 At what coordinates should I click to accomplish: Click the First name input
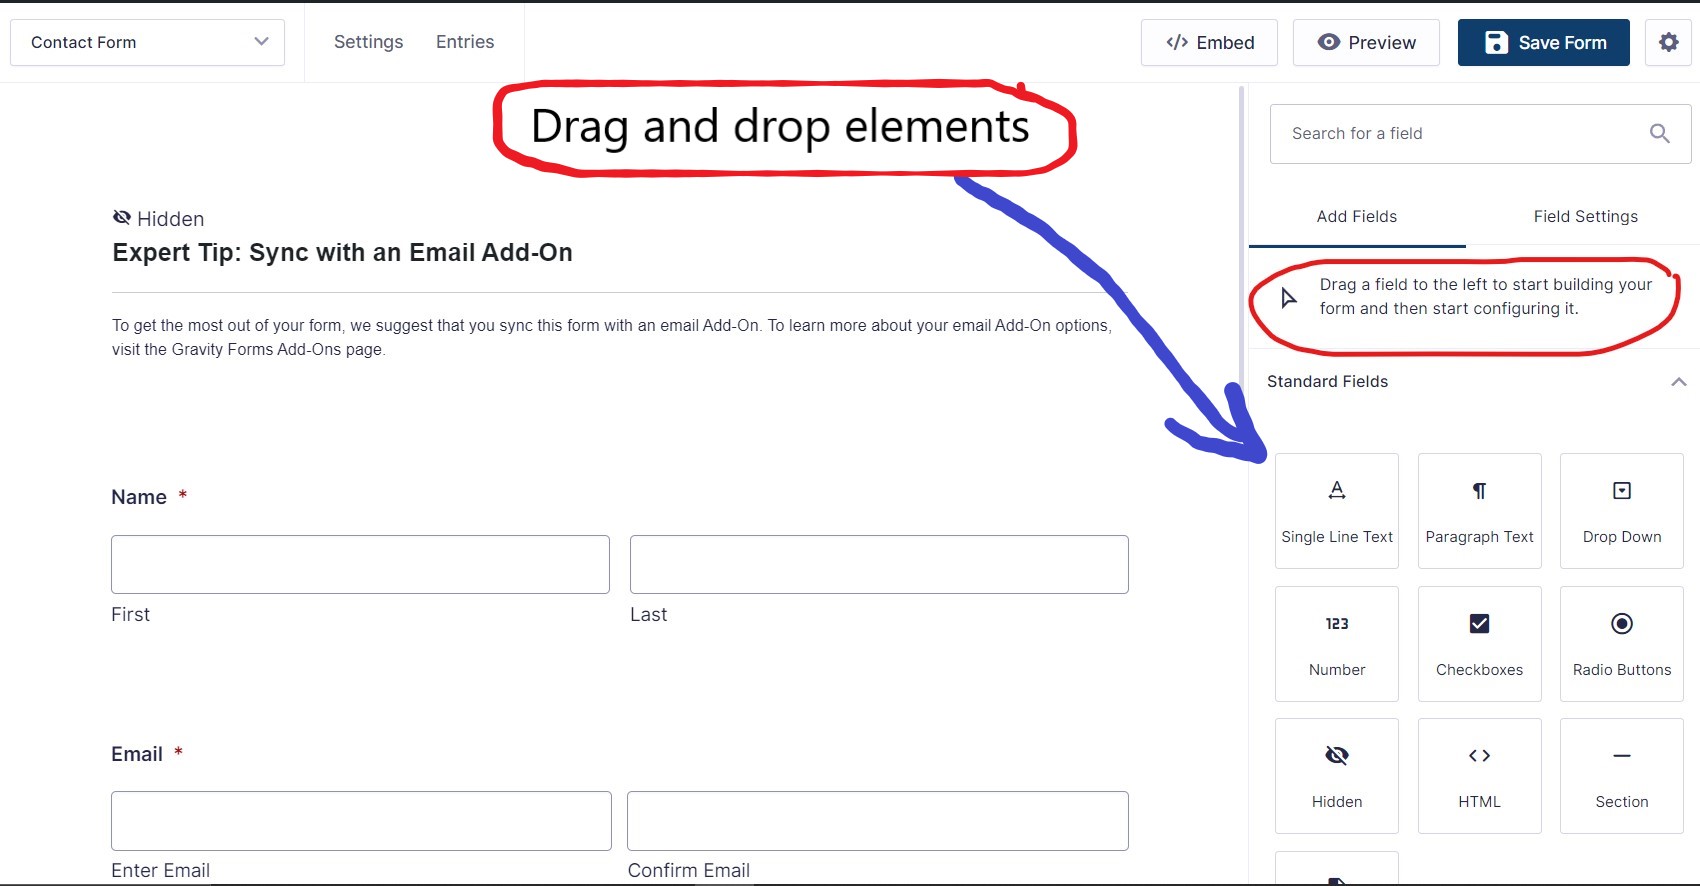(360, 564)
